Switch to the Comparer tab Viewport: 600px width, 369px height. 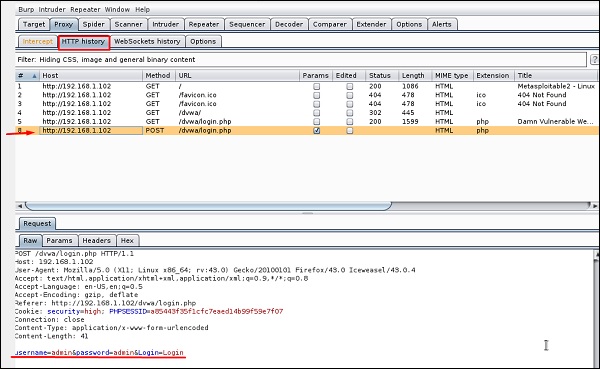click(329, 24)
